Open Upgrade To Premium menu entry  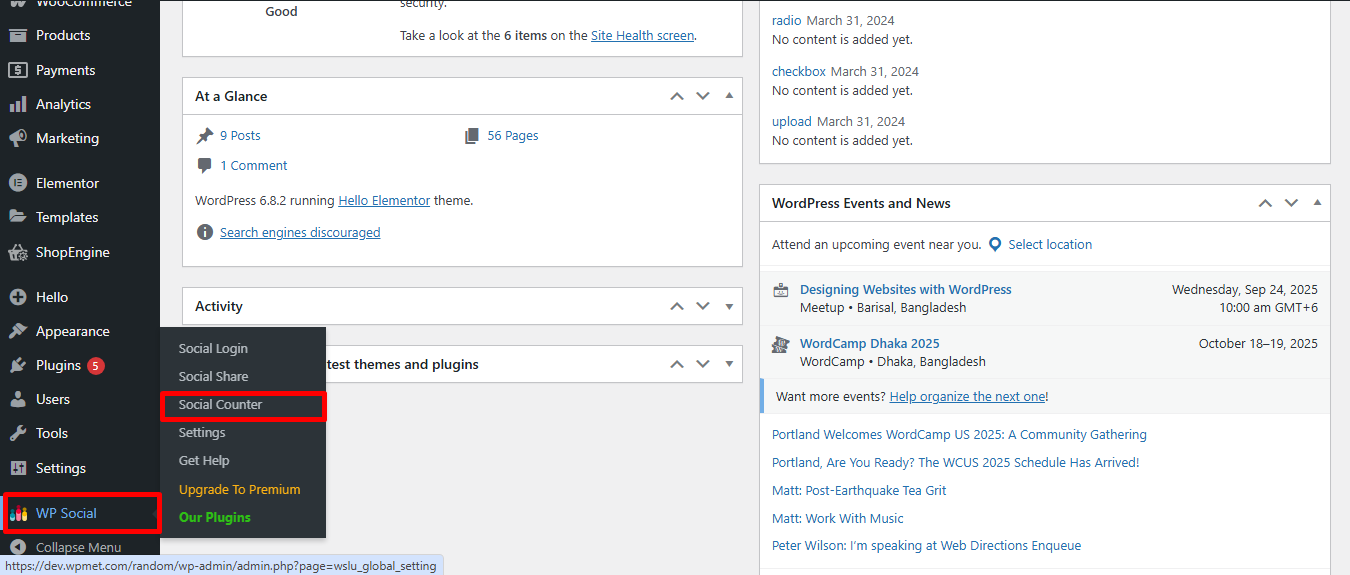tap(239, 490)
